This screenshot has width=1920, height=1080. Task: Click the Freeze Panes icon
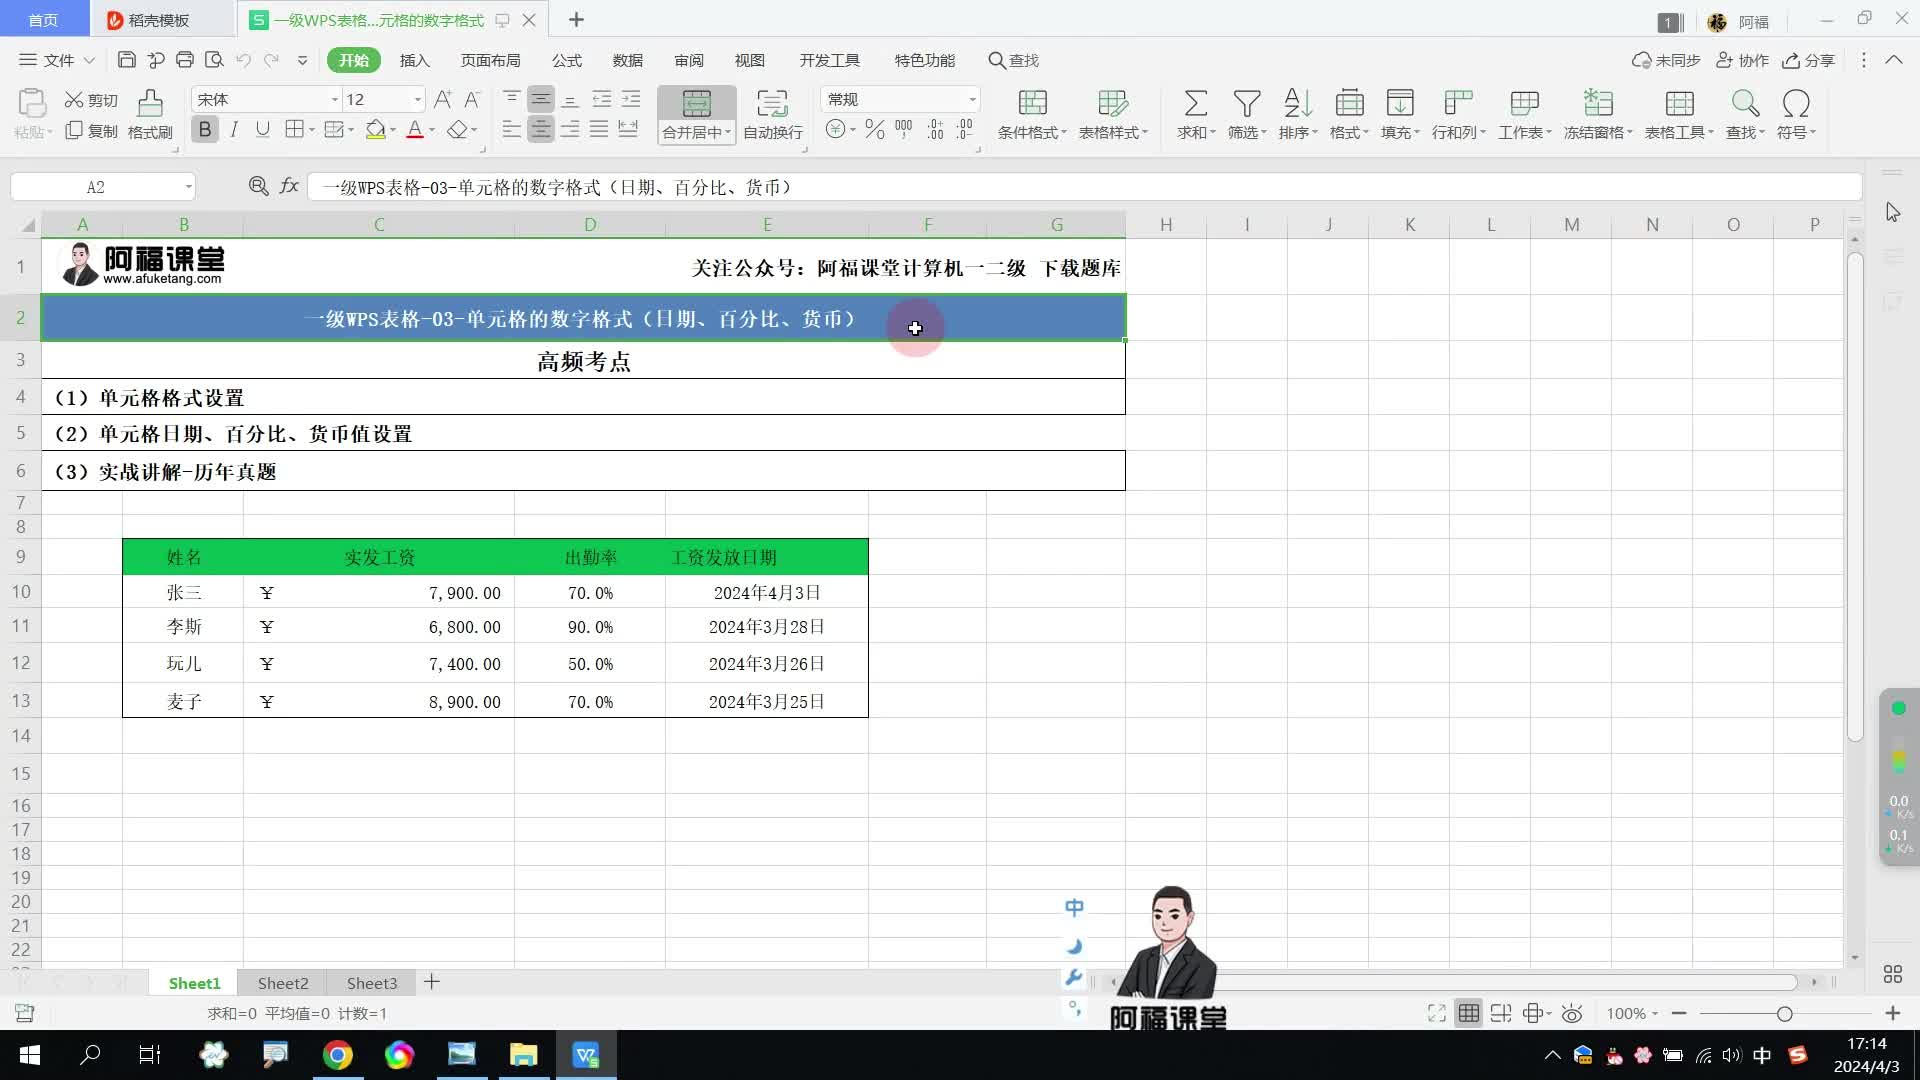click(x=1597, y=104)
